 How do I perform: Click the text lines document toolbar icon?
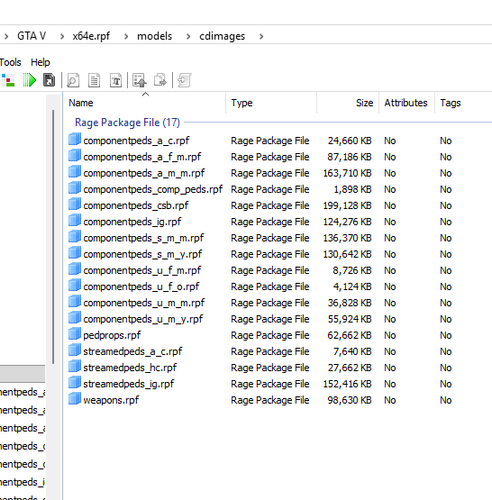point(94,80)
